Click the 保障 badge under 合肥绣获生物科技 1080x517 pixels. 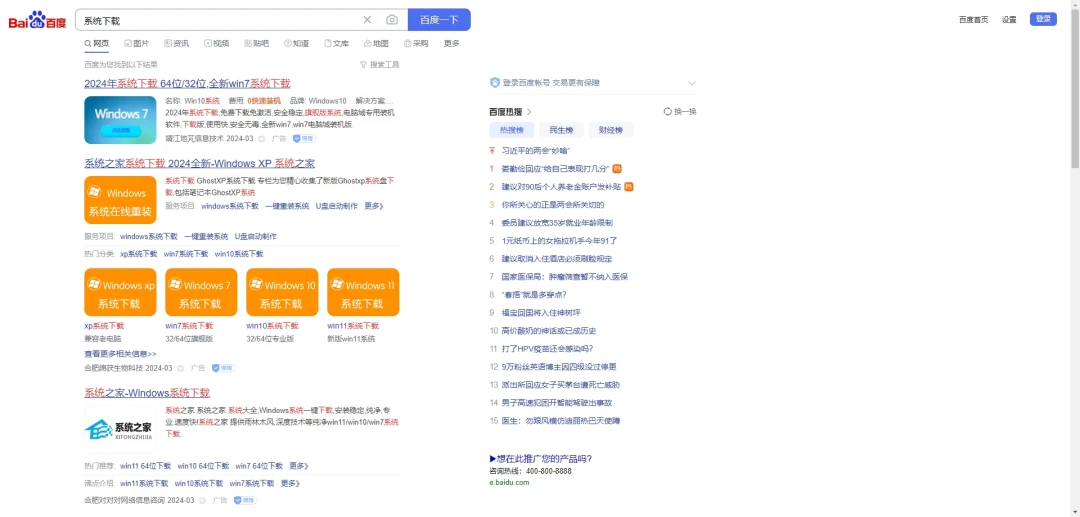coord(223,368)
